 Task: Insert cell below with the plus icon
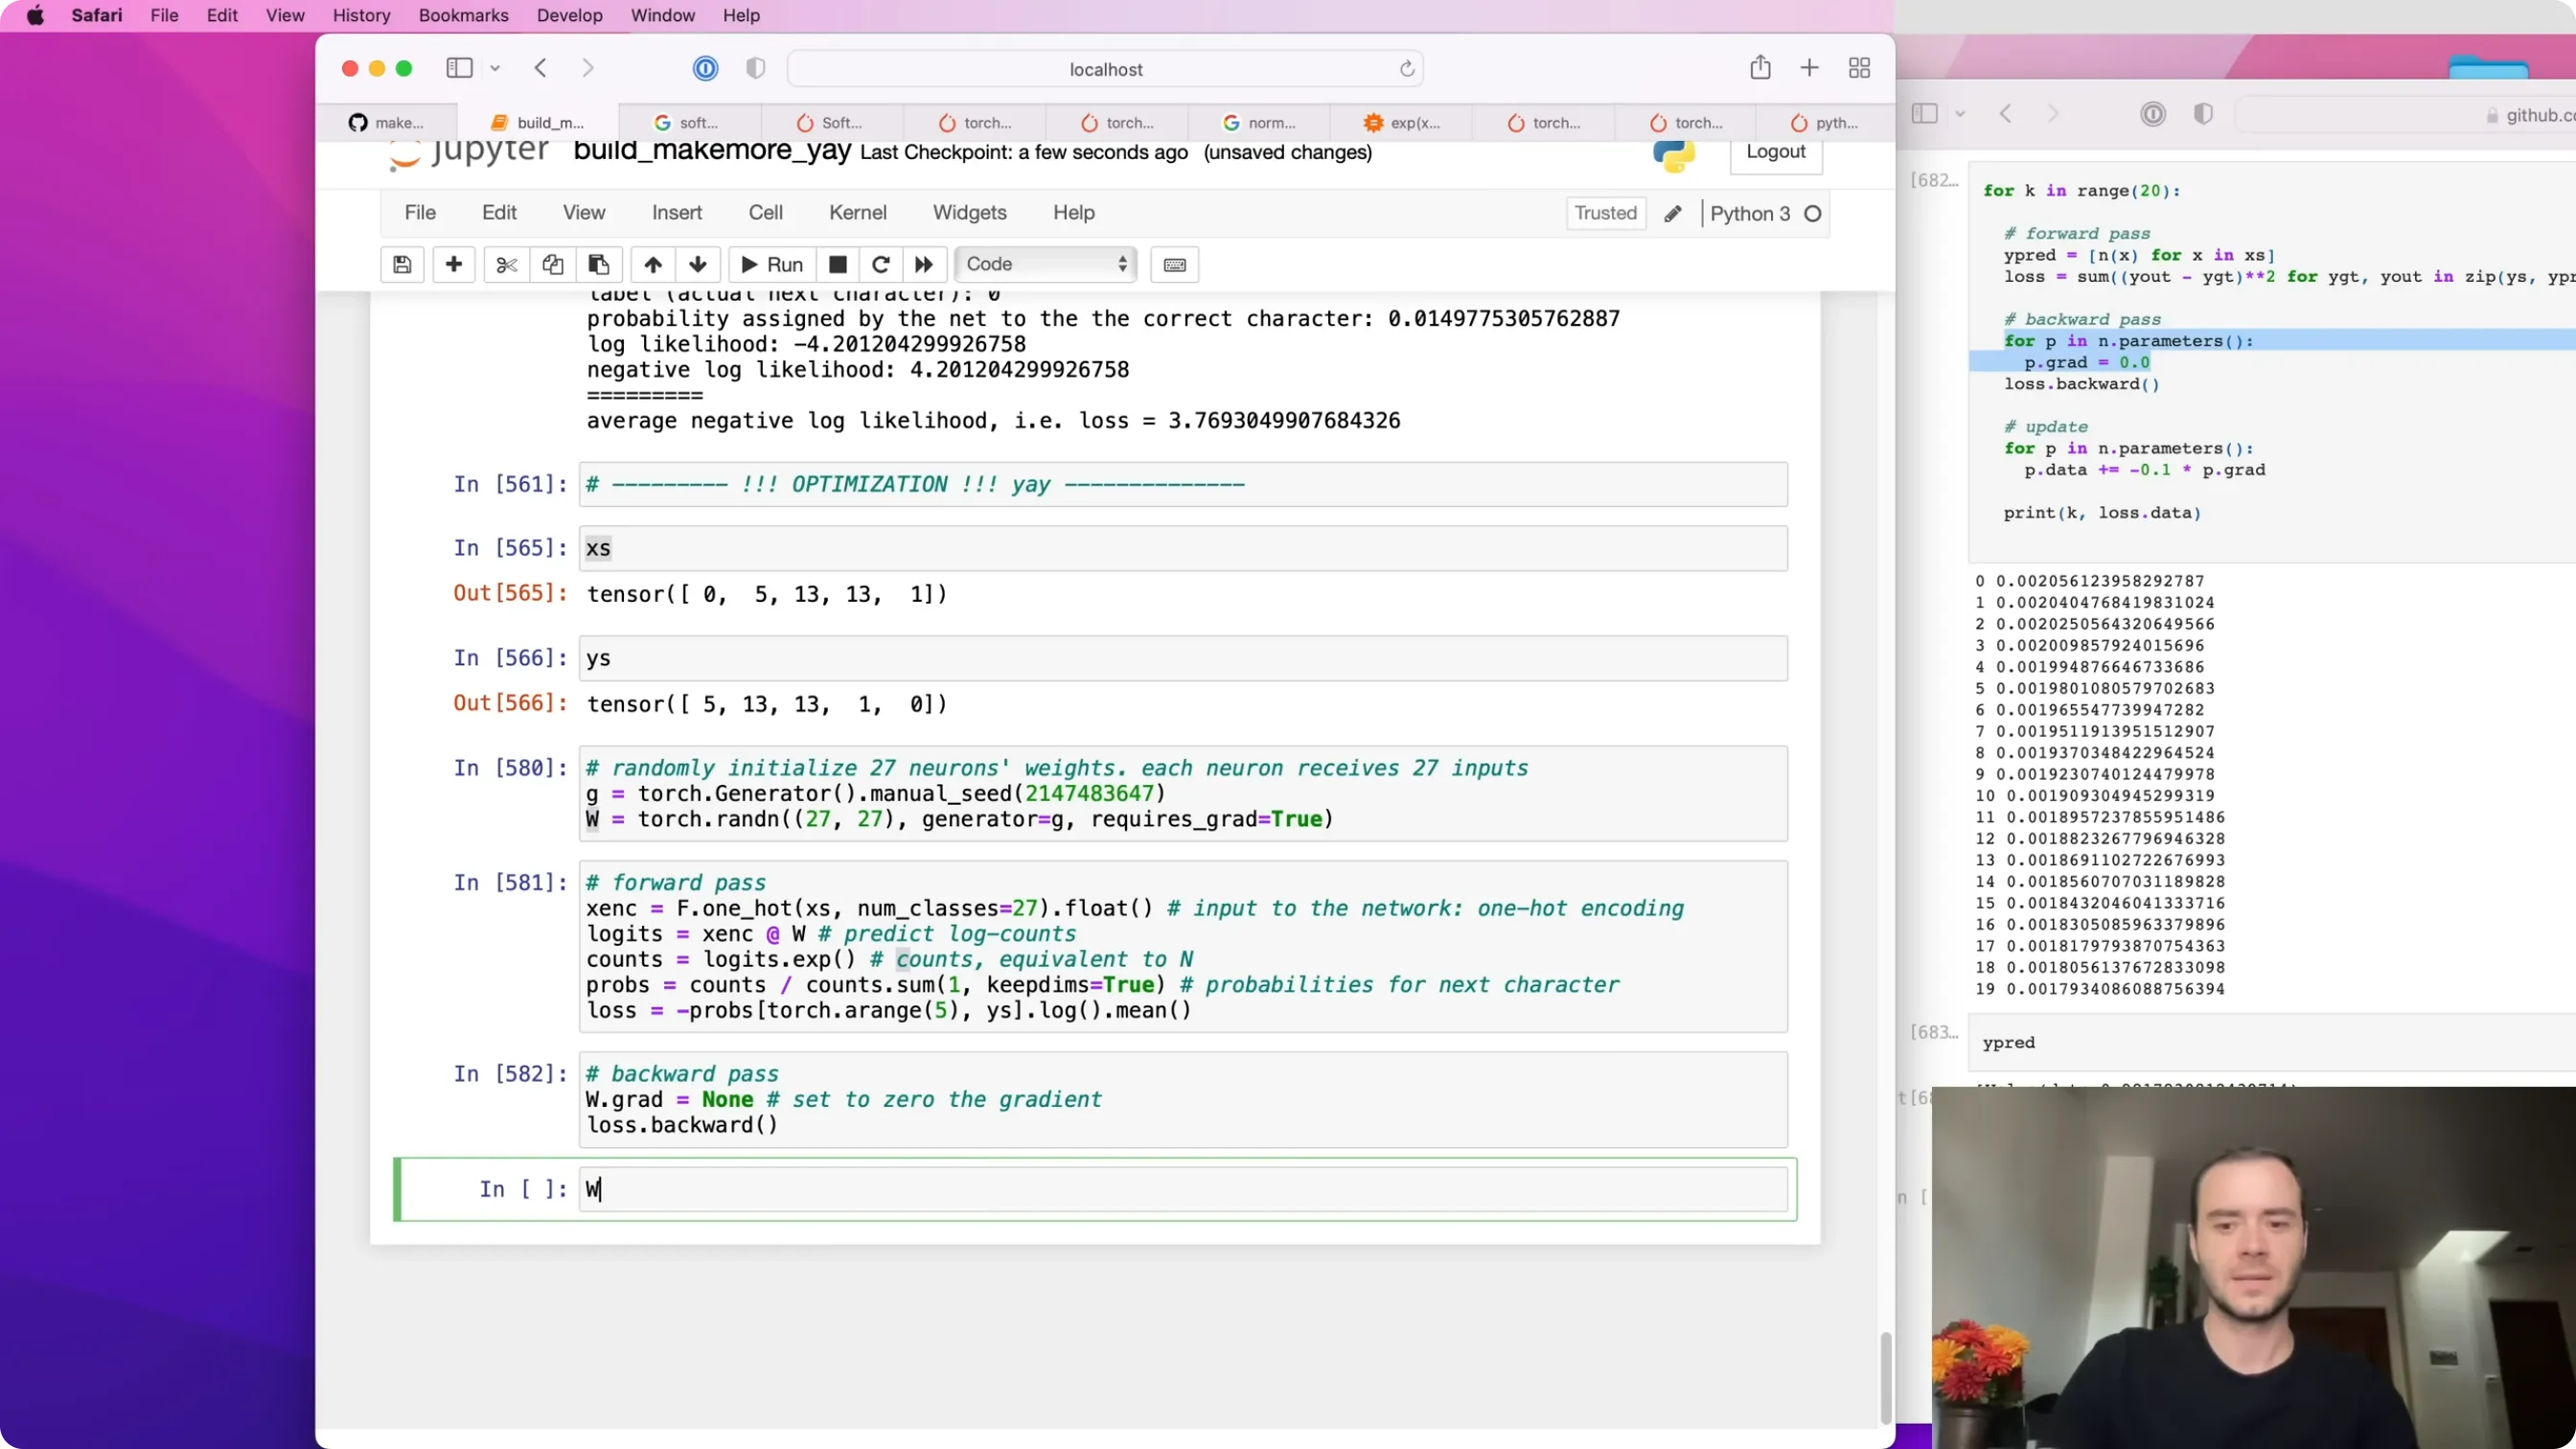click(x=453, y=264)
